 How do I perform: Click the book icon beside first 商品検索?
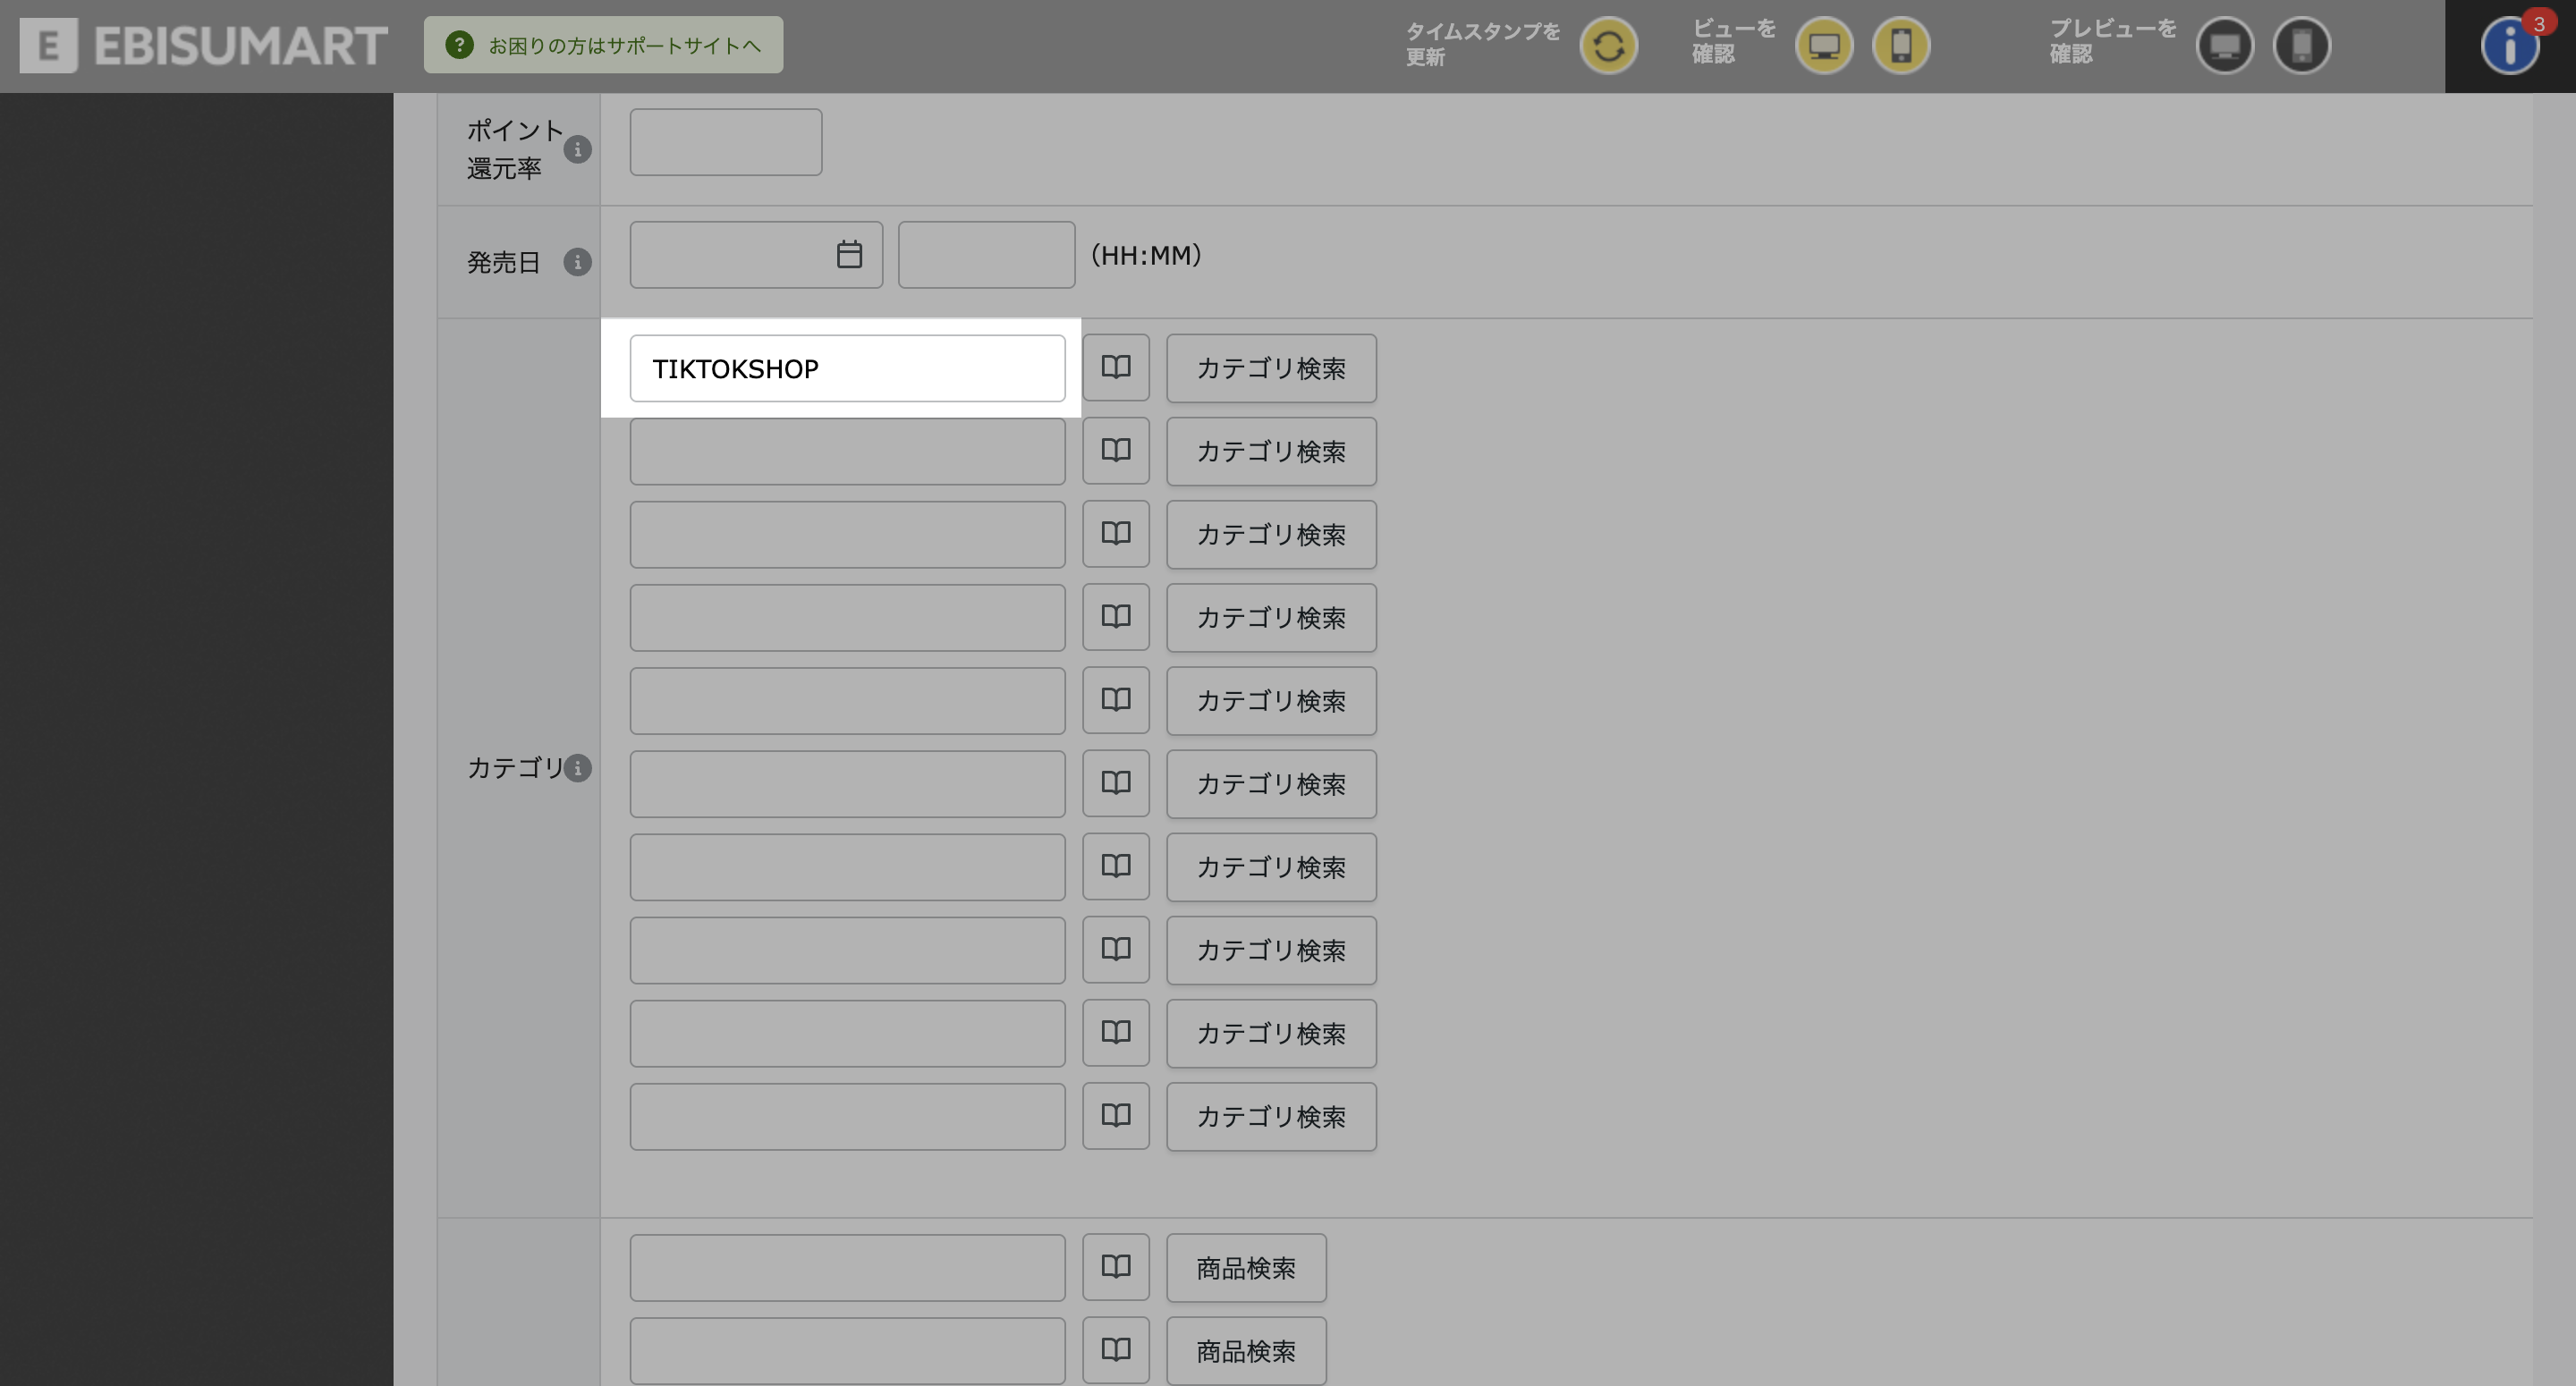click(x=1116, y=1266)
